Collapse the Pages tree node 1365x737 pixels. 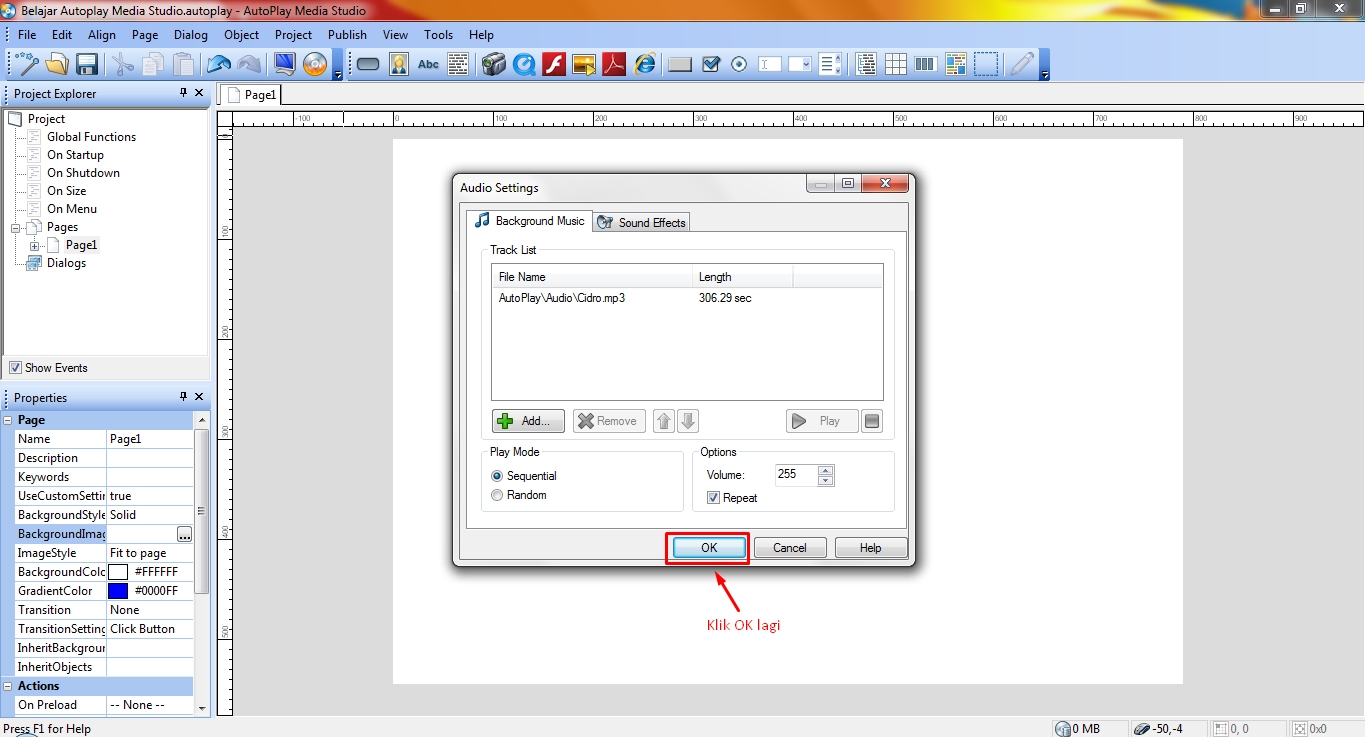(x=16, y=228)
